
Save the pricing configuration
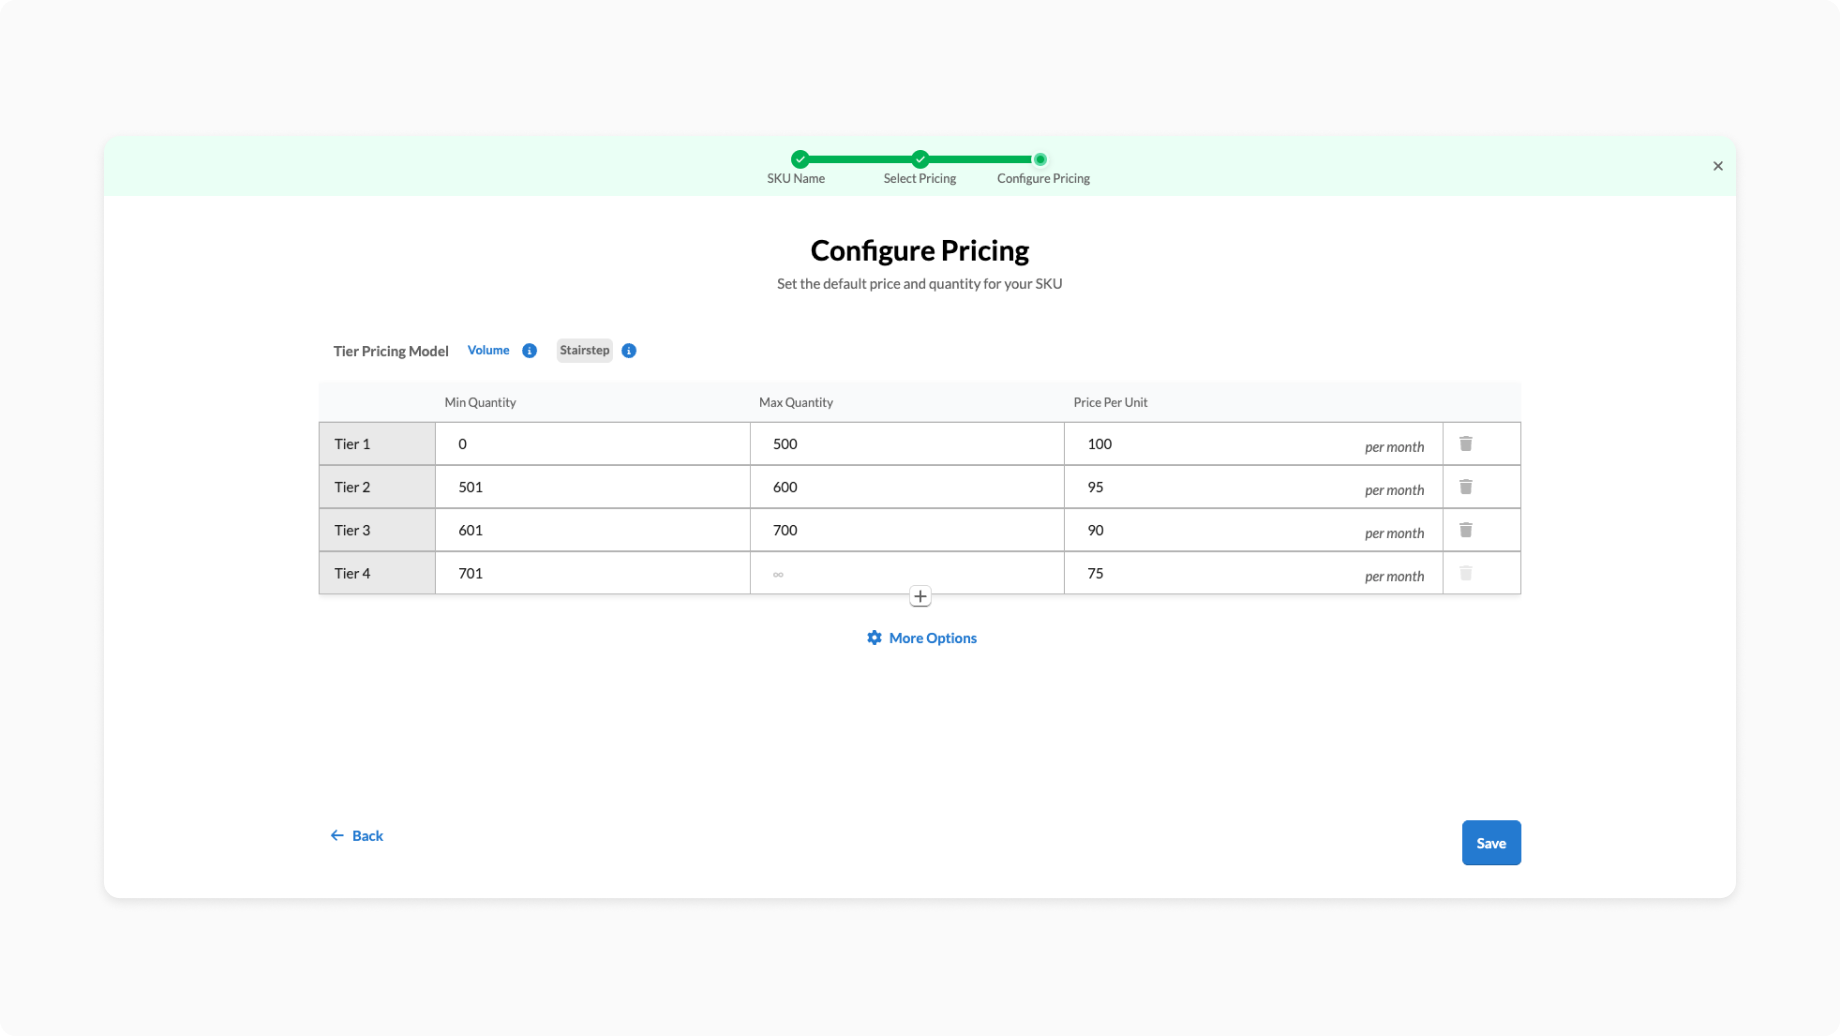pos(1490,843)
